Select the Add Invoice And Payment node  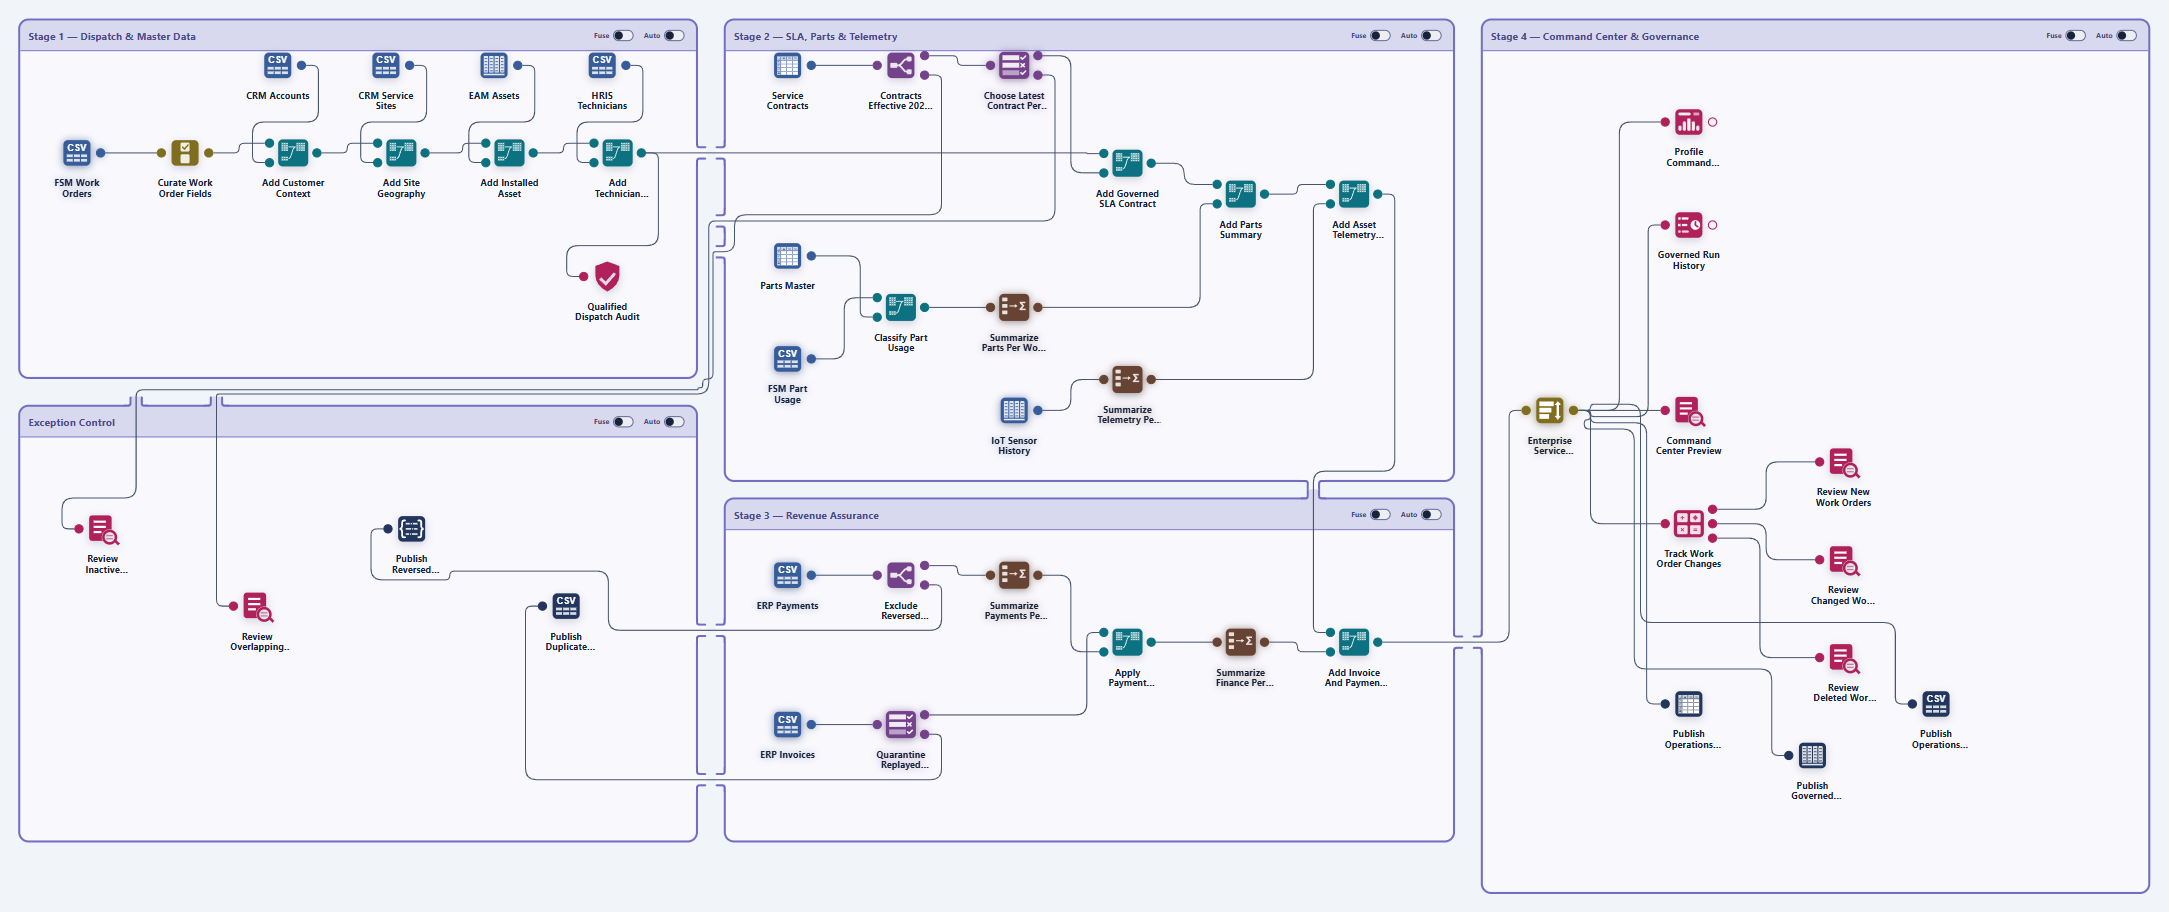coord(1354,643)
